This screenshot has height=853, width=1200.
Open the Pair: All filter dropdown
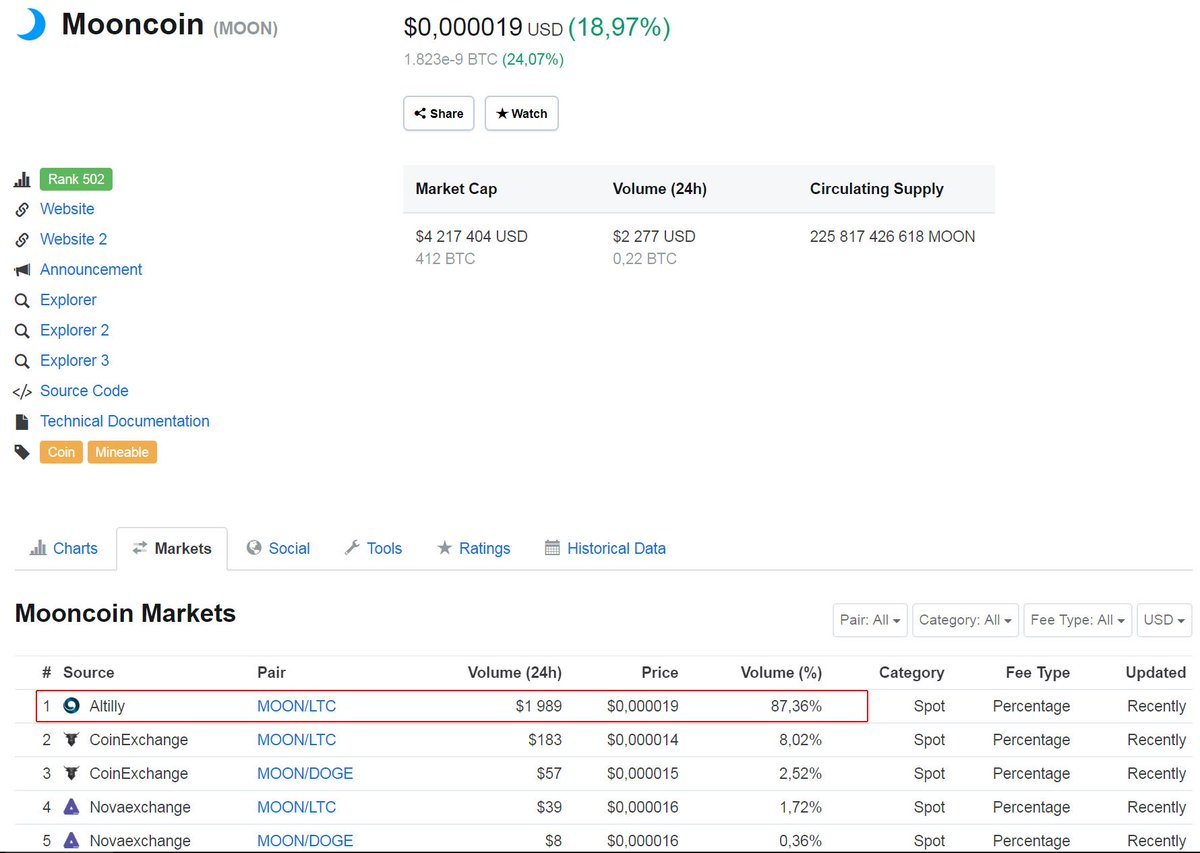(x=870, y=620)
